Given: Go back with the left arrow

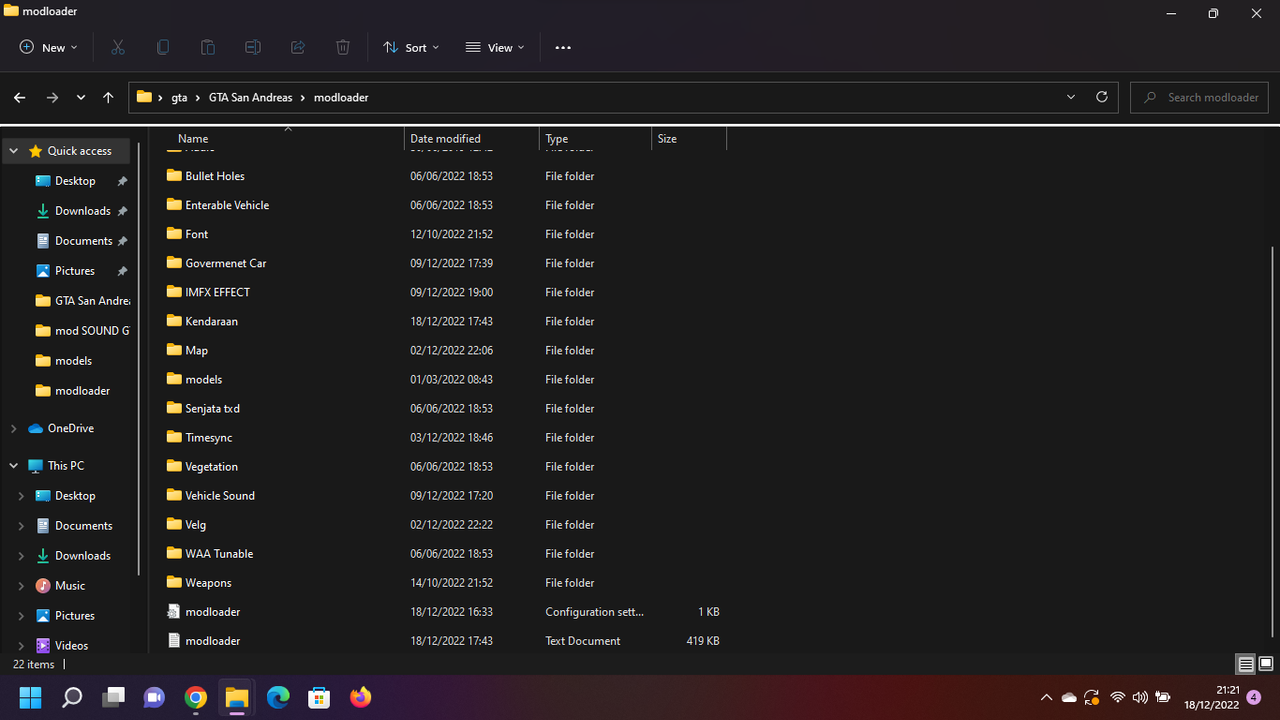Looking at the screenshot, I should pyautogui.click(x=19, y=97).
